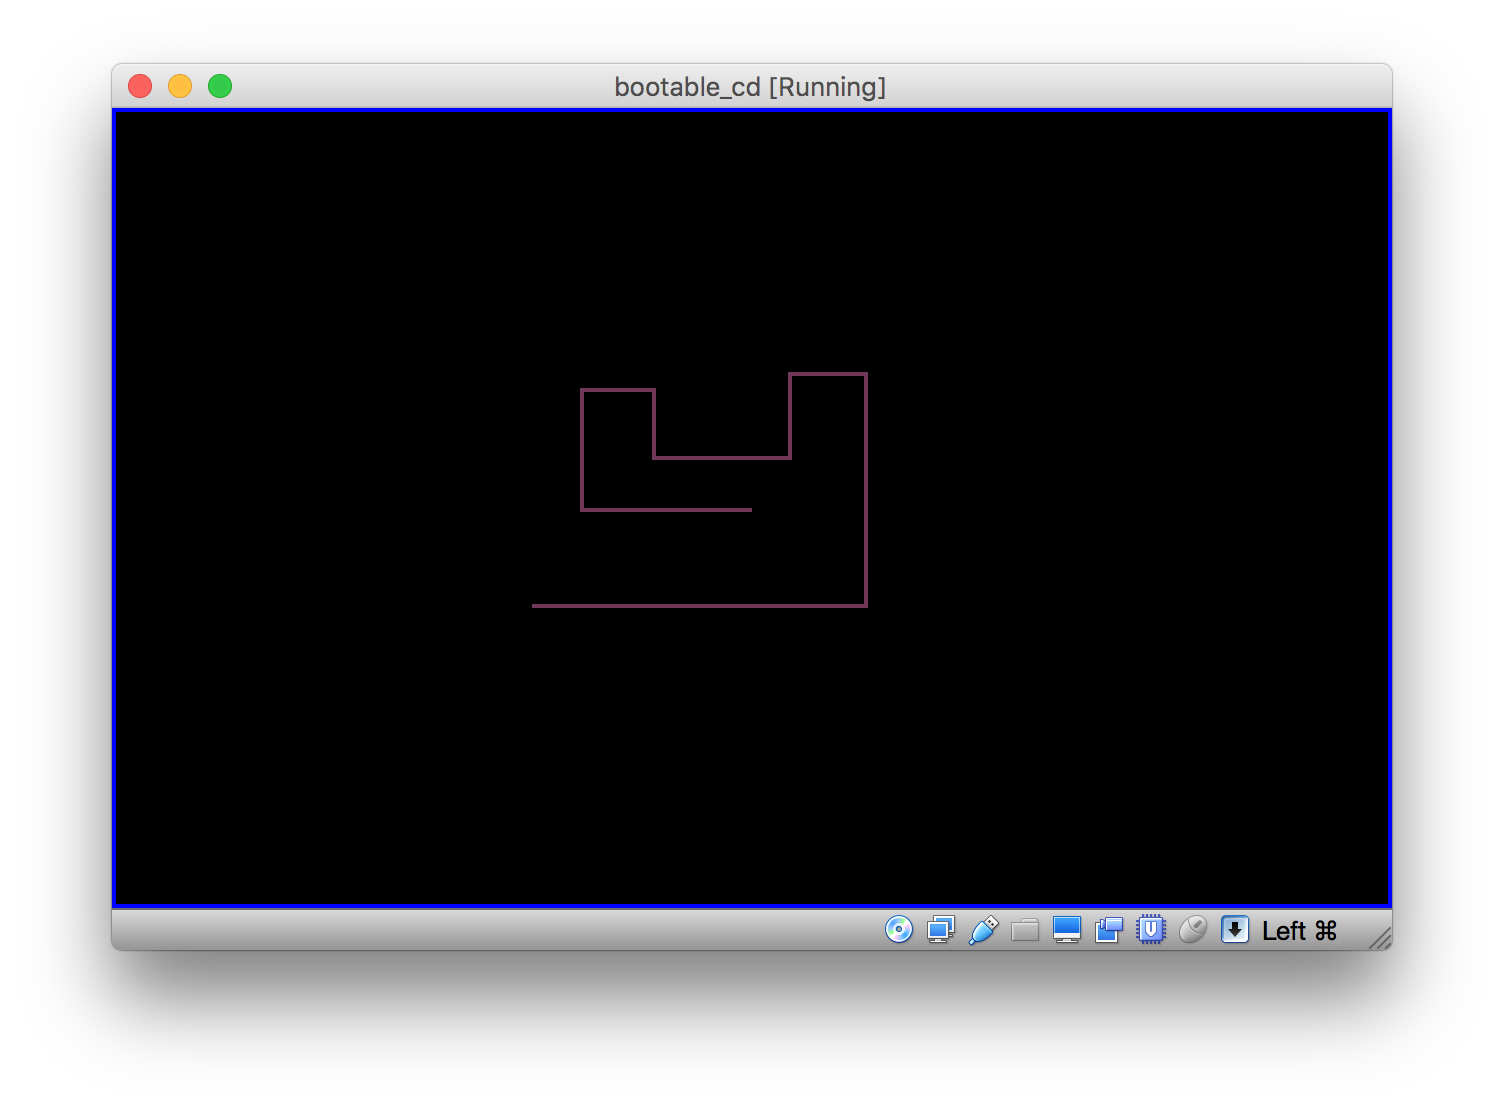Viewport: 1504px width, 1110px height.
Task: Minimize the VM window with yellow button
Action: click(180, 87)
